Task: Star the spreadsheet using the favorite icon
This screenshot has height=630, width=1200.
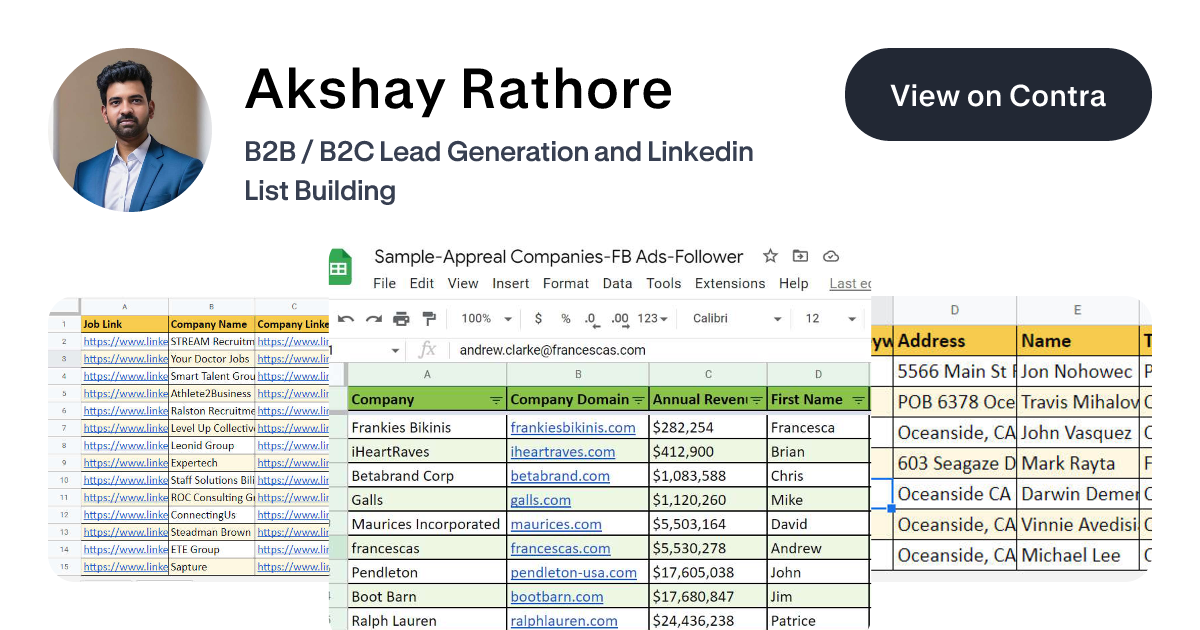Action: pos(770,256)
